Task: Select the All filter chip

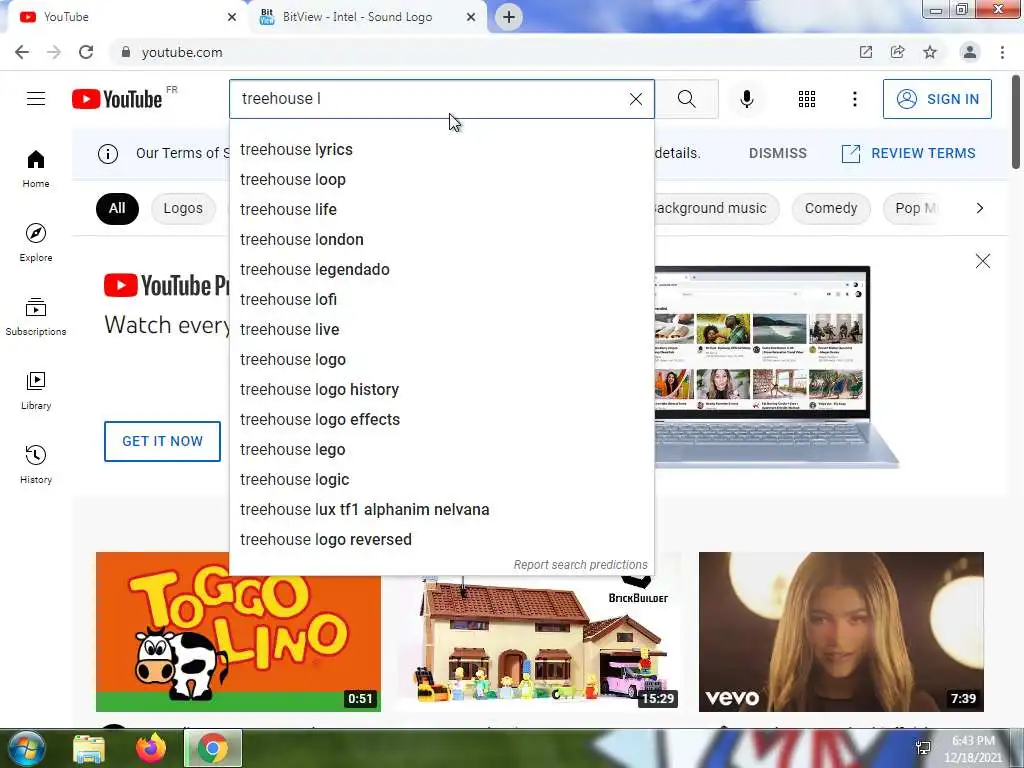Action: coord(117,208)
